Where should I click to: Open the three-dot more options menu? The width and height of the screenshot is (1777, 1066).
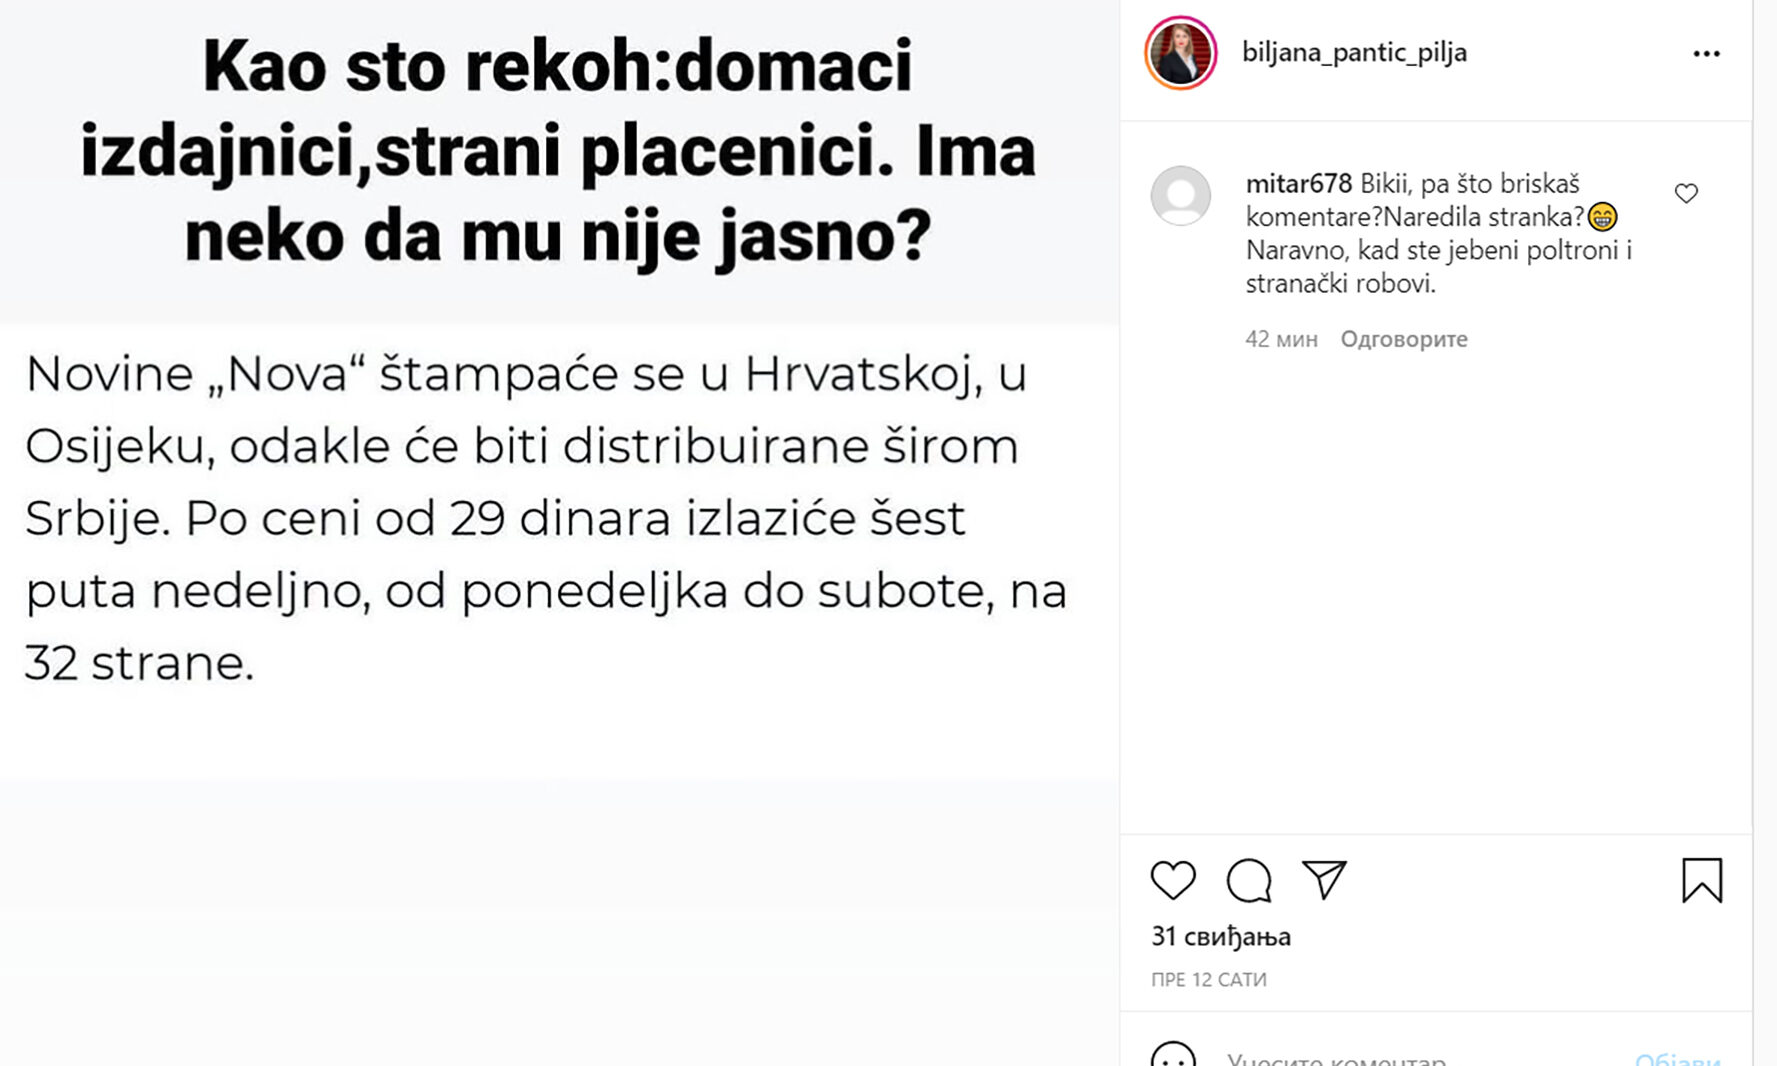point(1706,53)
